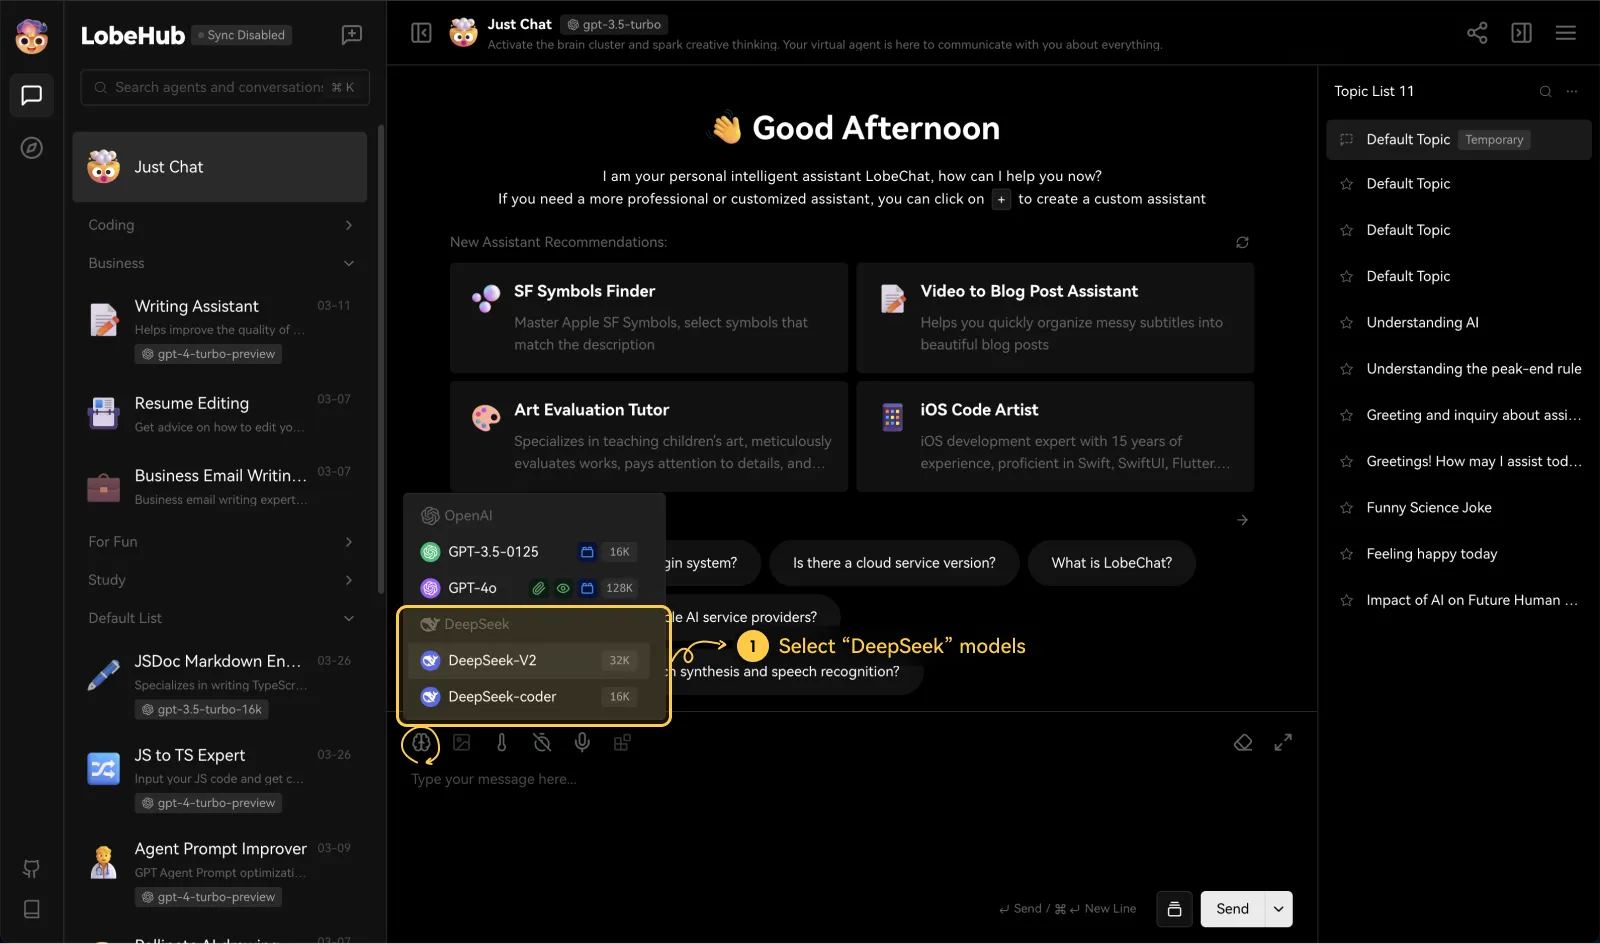The height and width of the screenshot is (944, 1600).
Task: Open the Just Chat session
Action: 220,167
